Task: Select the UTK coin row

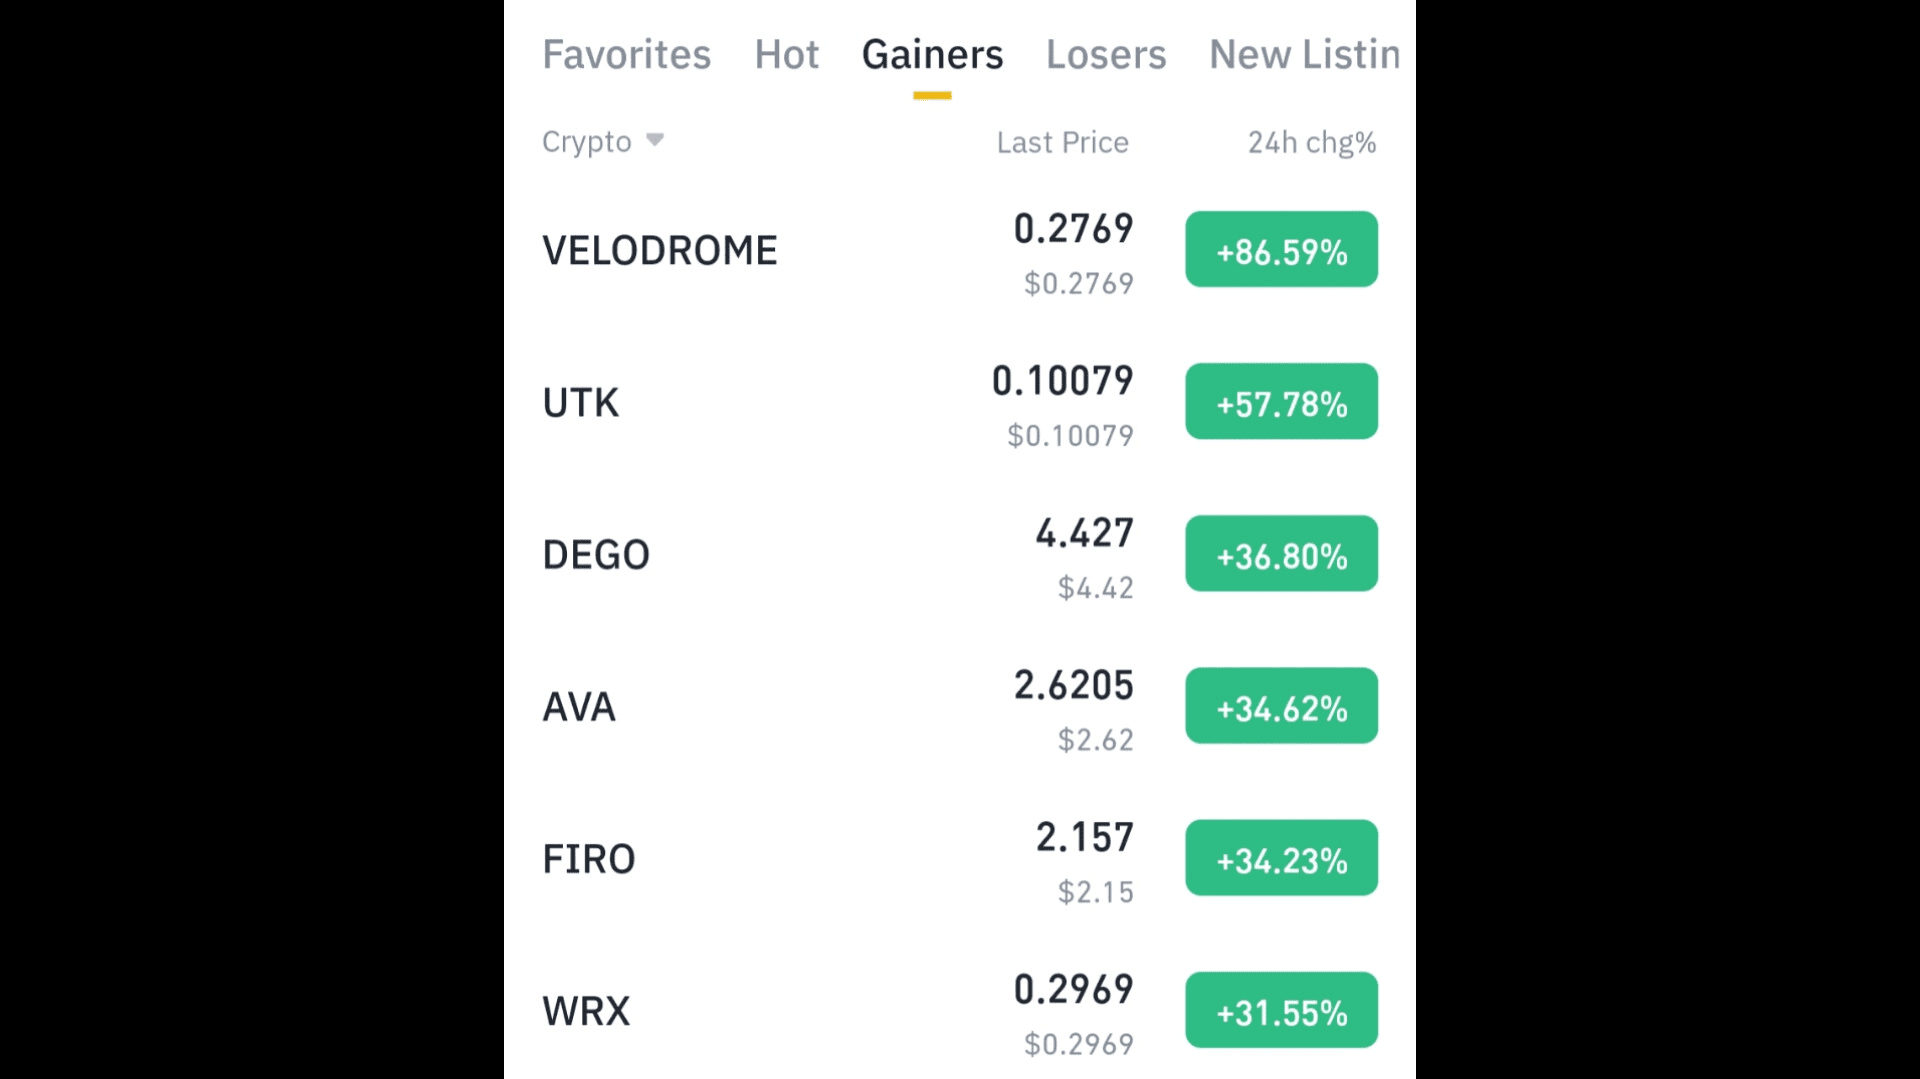Action: [x=580, y=401]
